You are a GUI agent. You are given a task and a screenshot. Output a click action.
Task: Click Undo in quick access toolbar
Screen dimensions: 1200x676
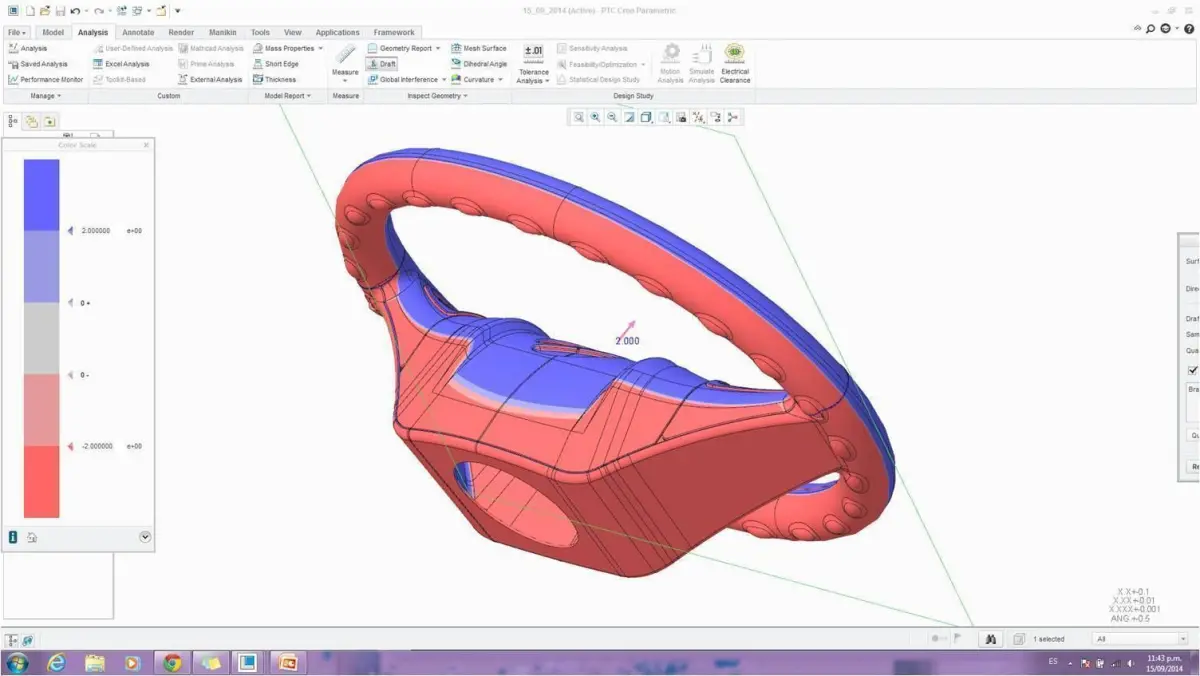75,11
